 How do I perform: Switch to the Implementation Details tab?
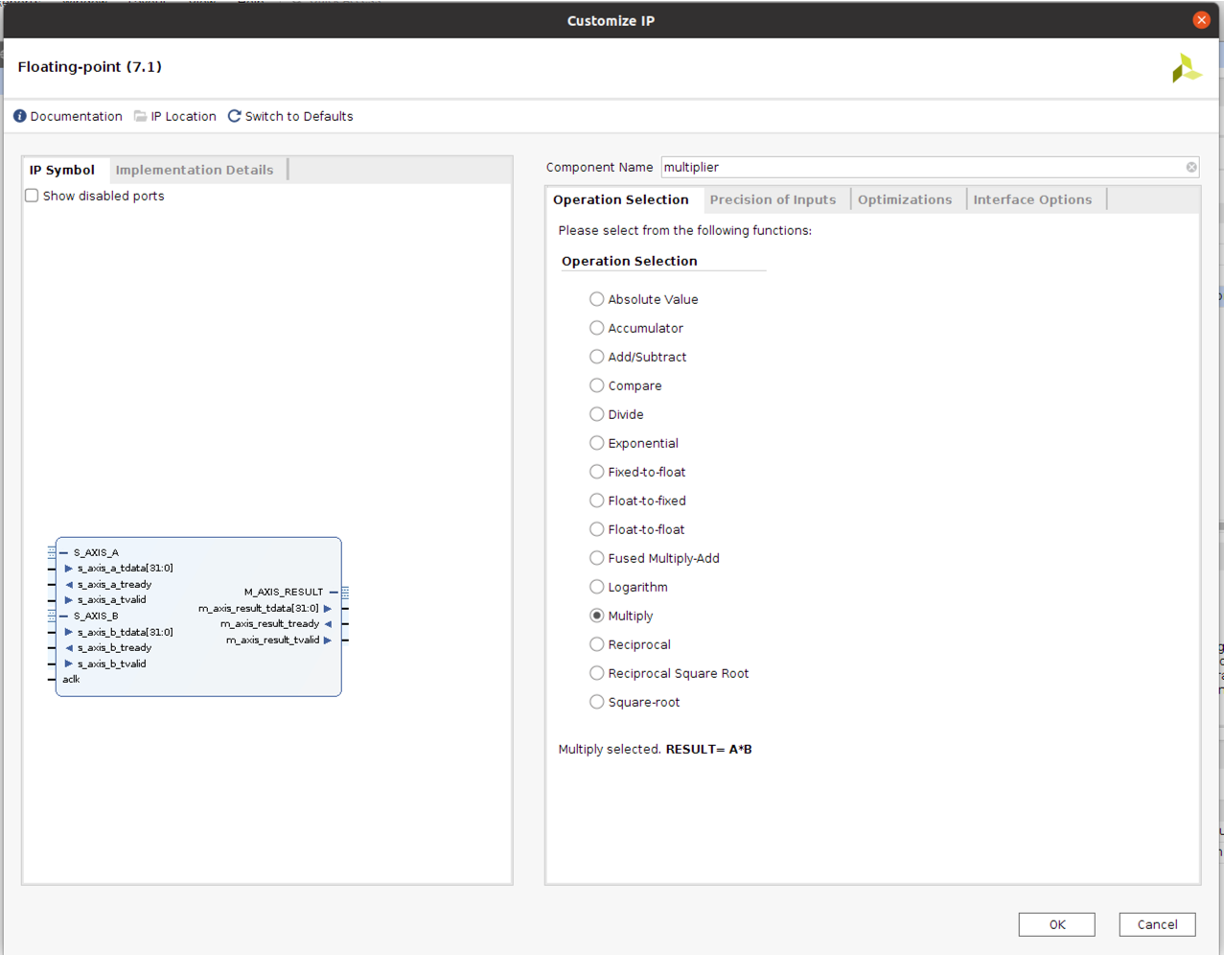point(194,170)
